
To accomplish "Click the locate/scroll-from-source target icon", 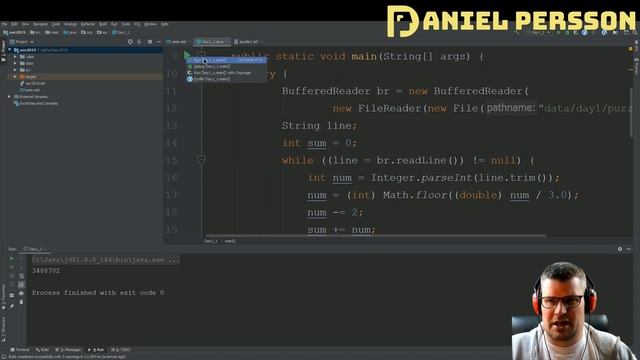I will (x=130, y=42).
